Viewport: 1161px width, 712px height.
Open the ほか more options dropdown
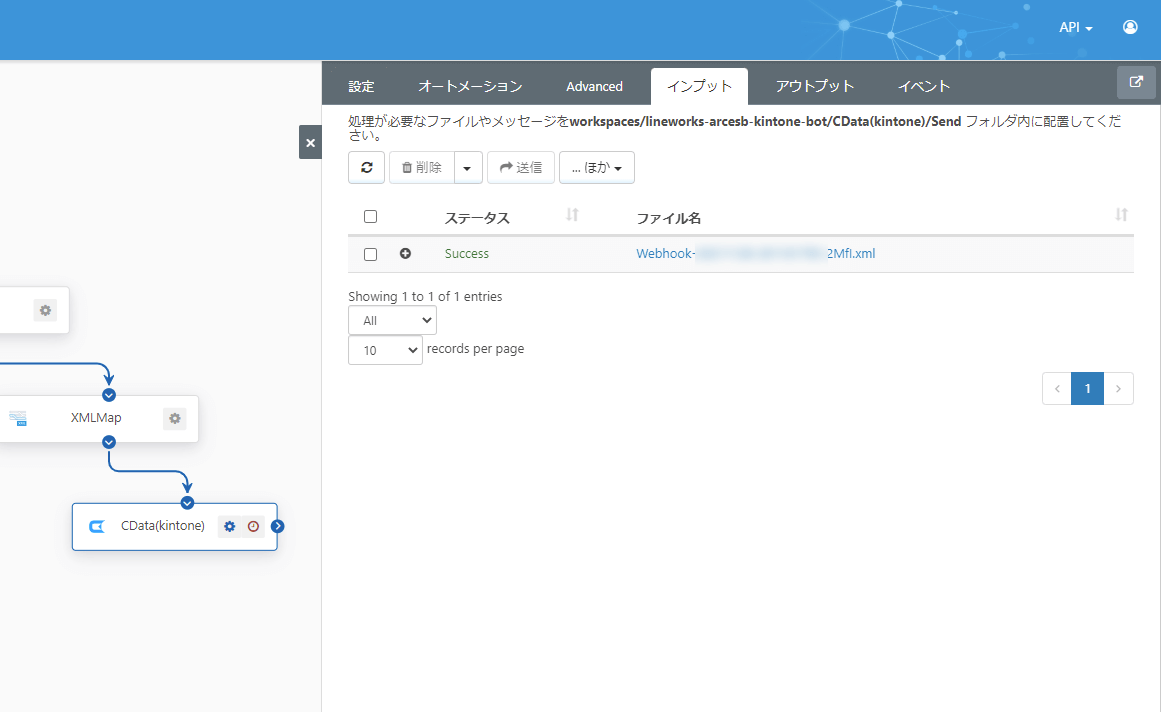click(x=597, y=167)
